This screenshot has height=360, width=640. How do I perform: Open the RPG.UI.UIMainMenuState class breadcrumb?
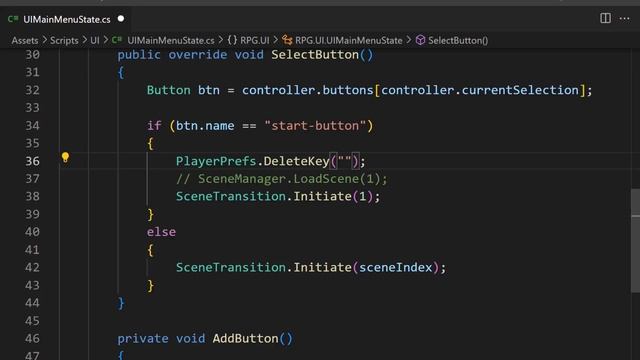(349, 40)
